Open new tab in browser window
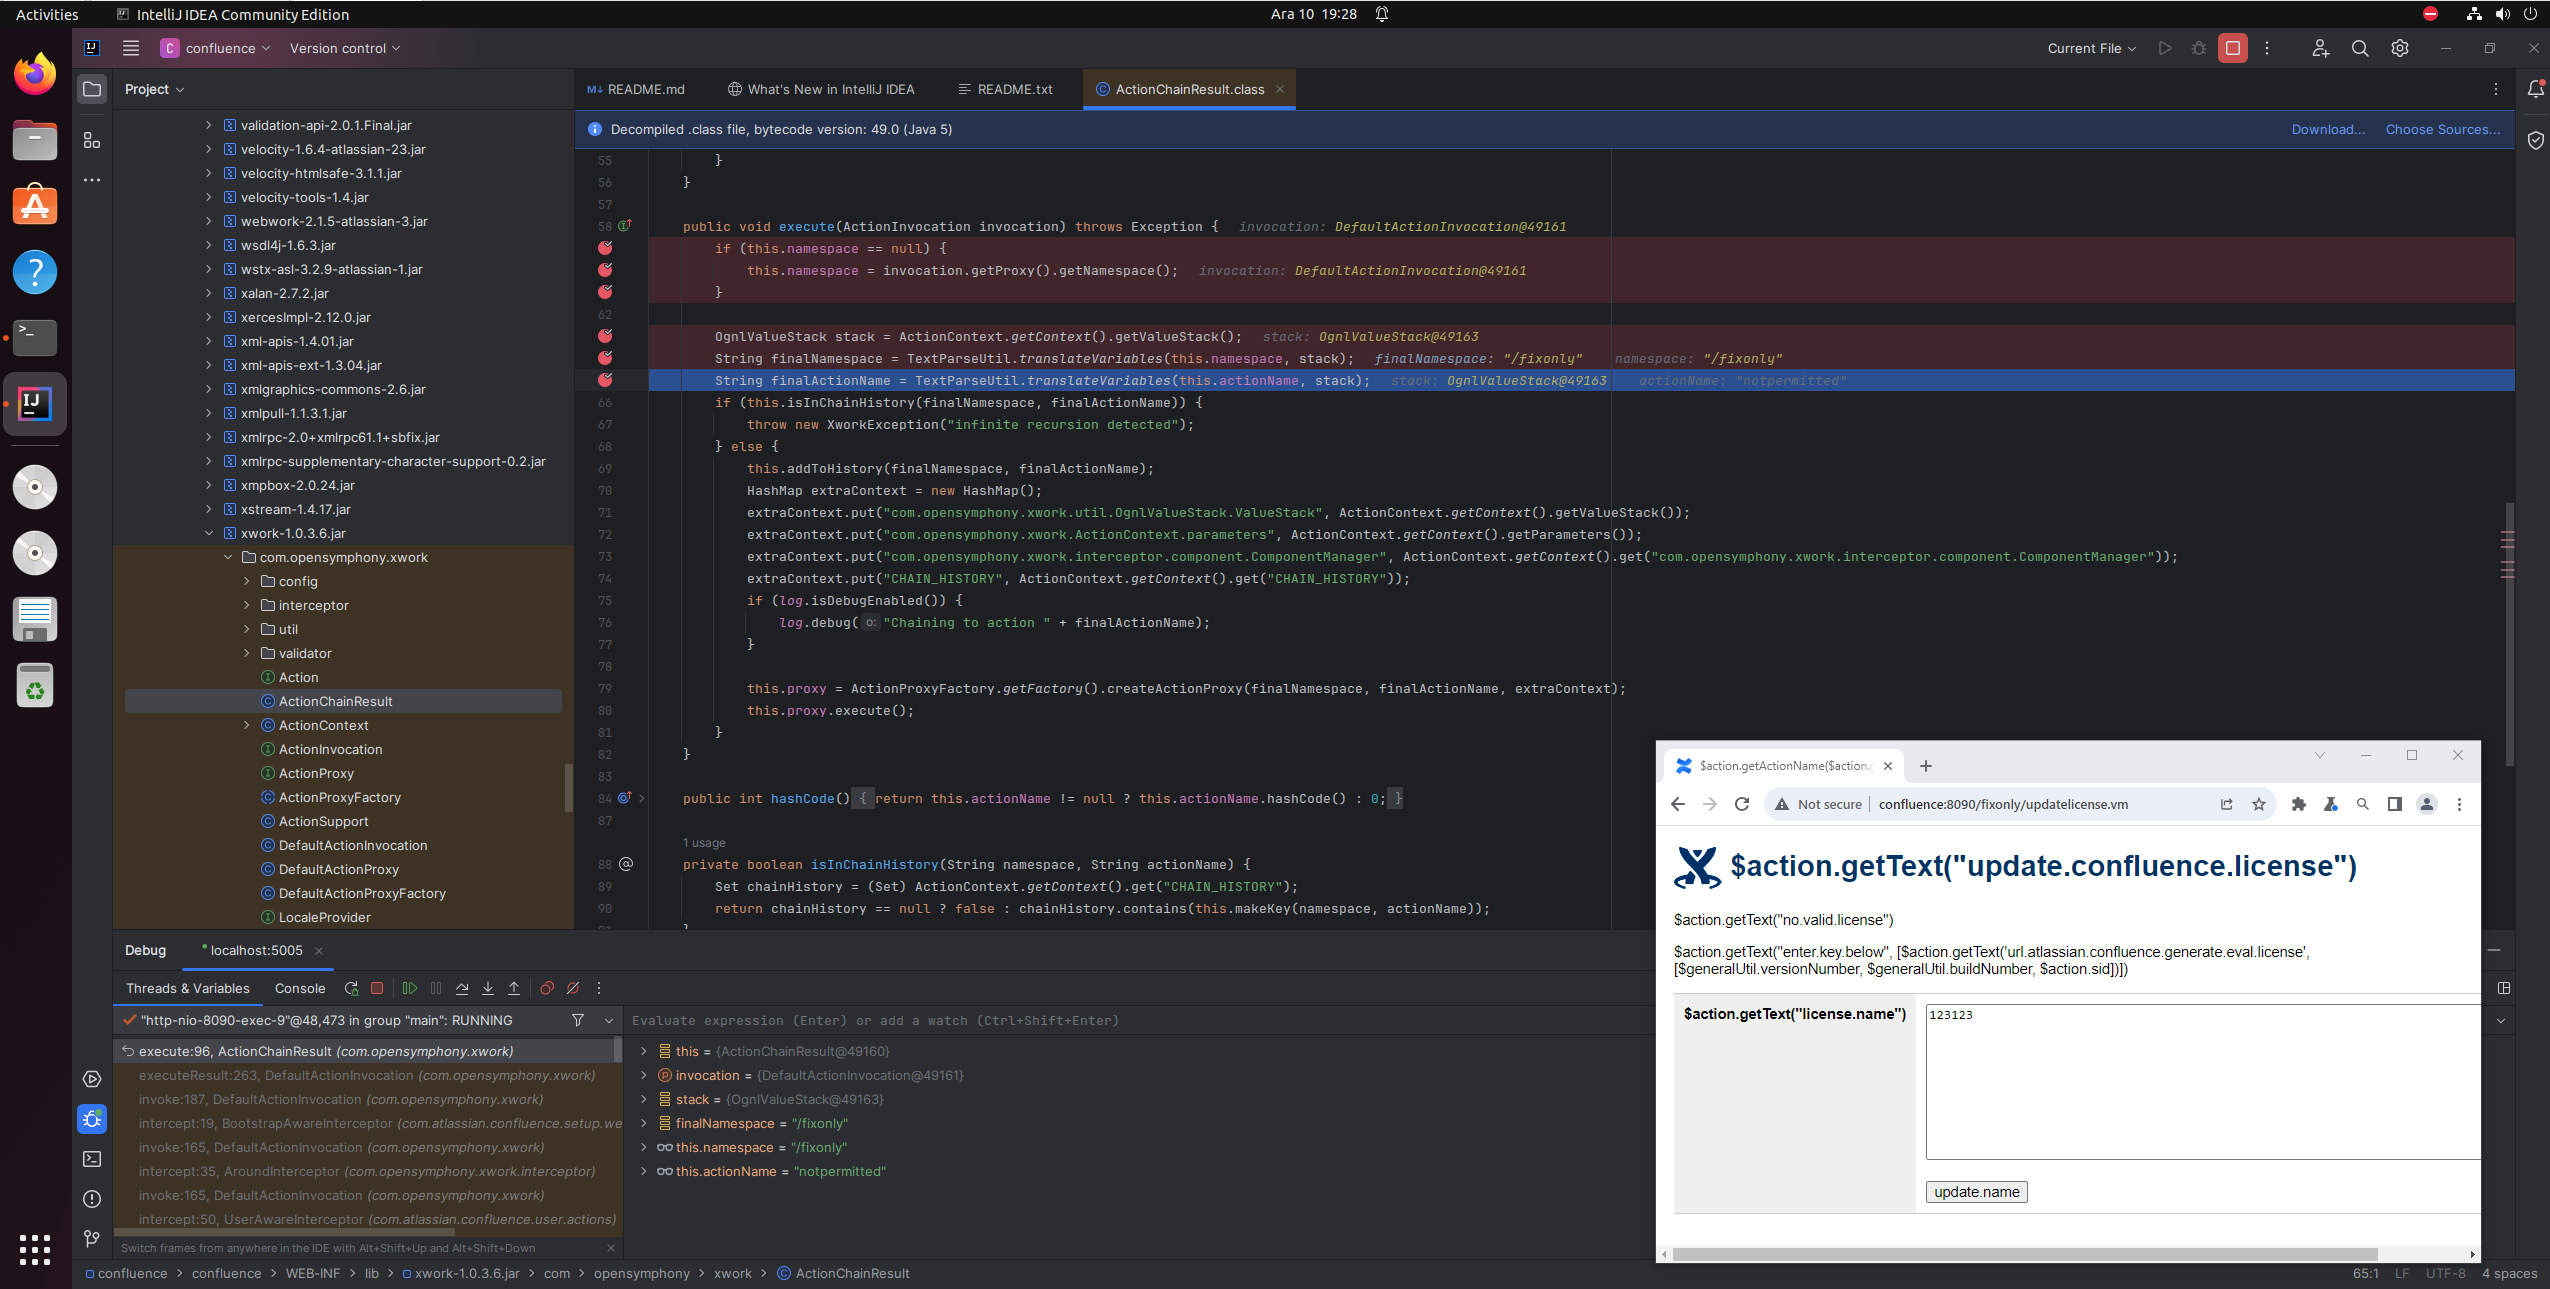 coord(1926,766)
